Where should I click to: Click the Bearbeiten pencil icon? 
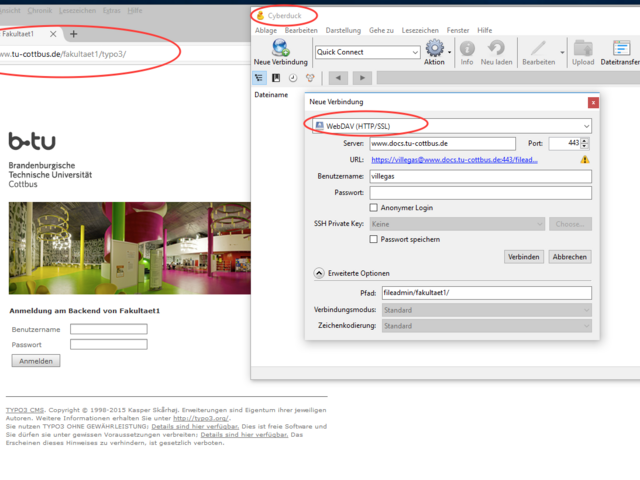tap(538, 48)
